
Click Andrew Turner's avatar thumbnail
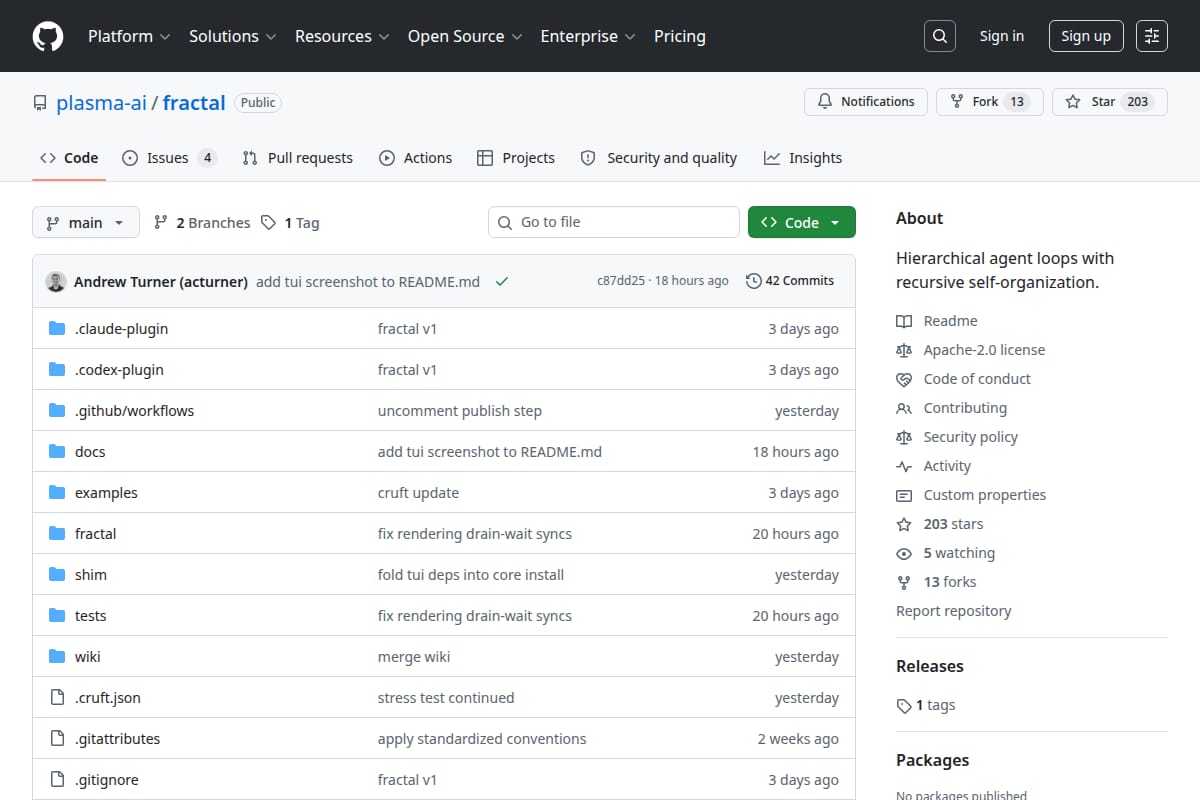pyautogui.click(x=56, y=281)
